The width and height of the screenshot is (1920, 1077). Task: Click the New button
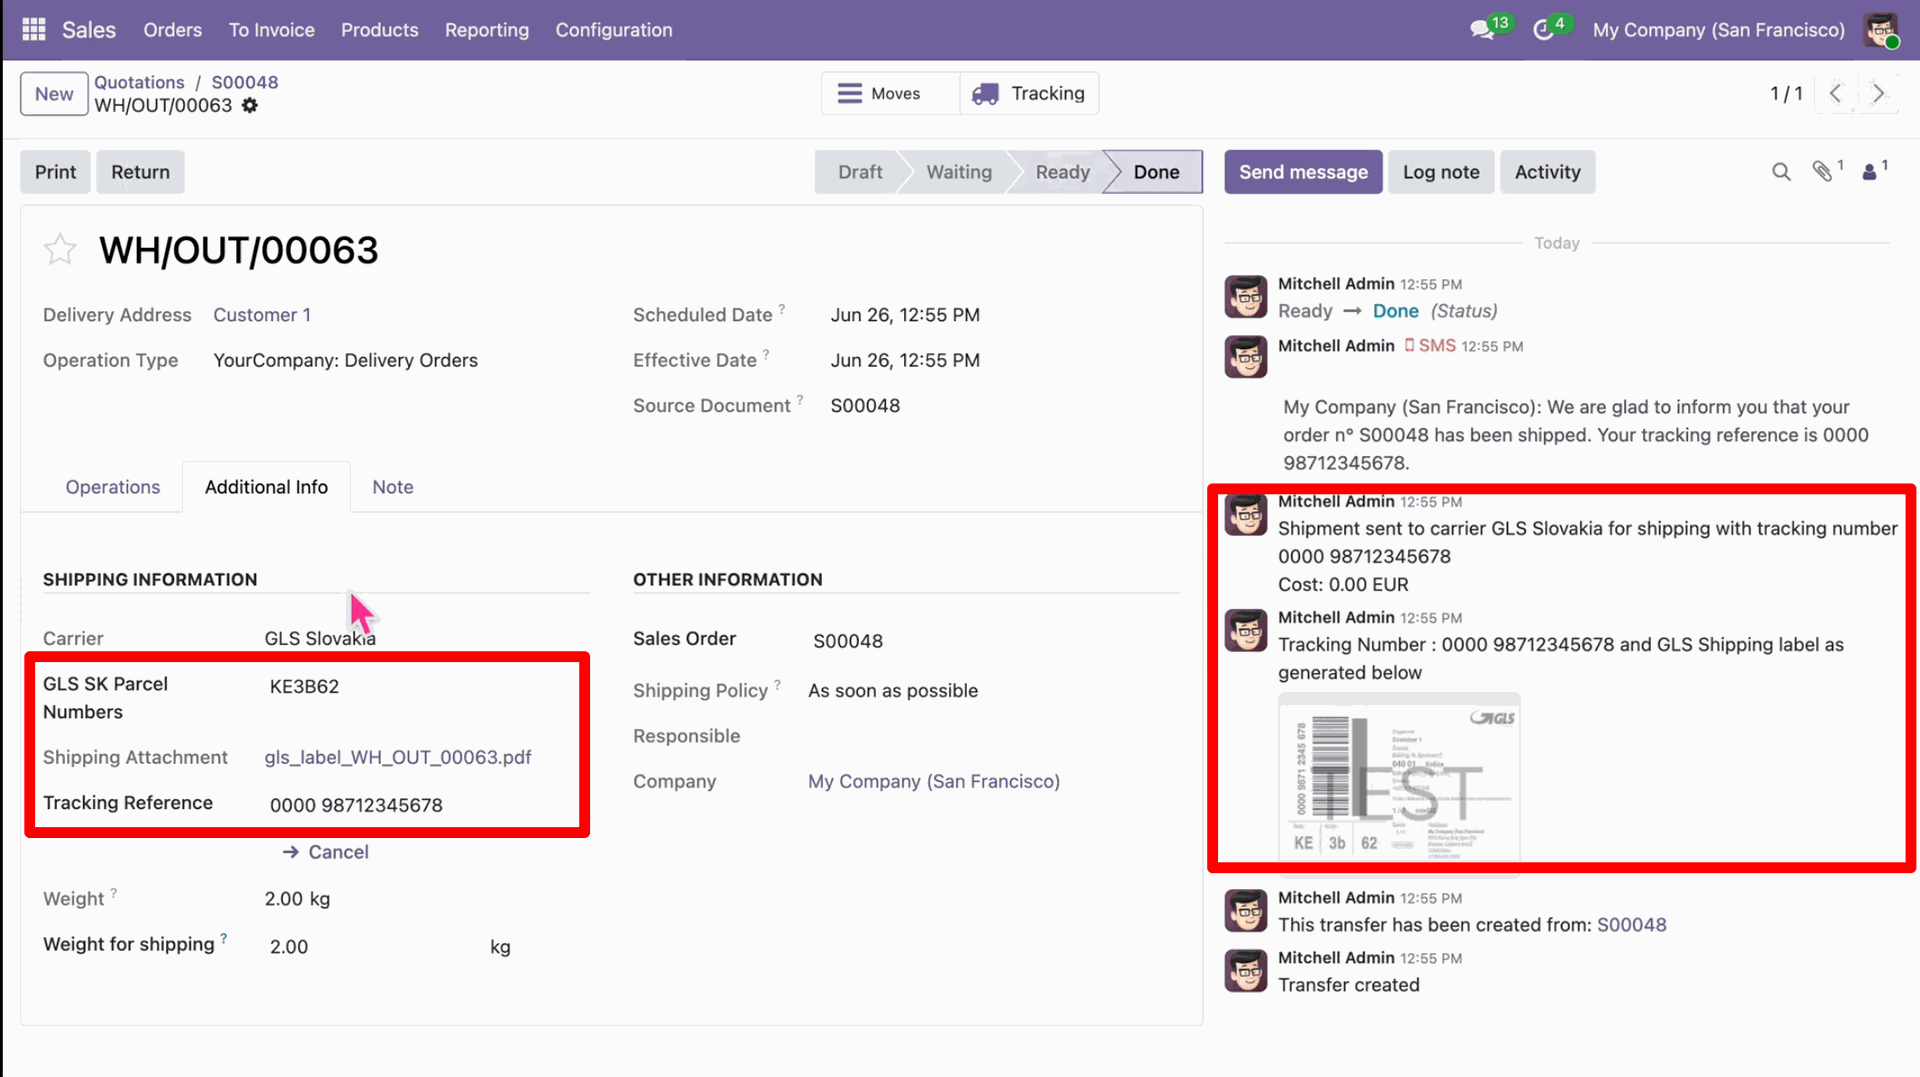click(x=54, y=94)
